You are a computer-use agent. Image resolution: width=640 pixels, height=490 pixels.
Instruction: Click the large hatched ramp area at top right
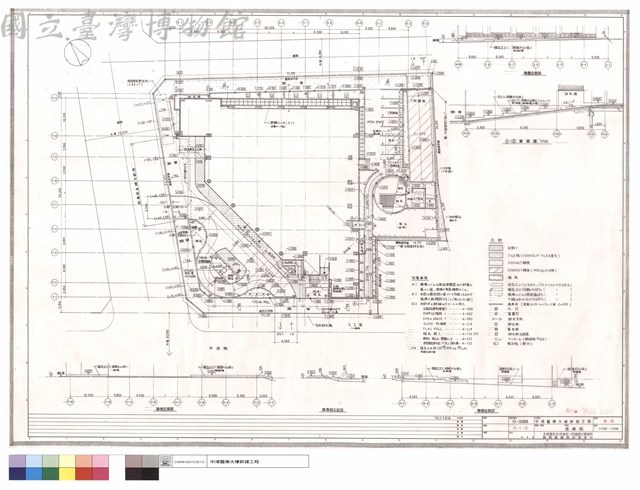420,135
